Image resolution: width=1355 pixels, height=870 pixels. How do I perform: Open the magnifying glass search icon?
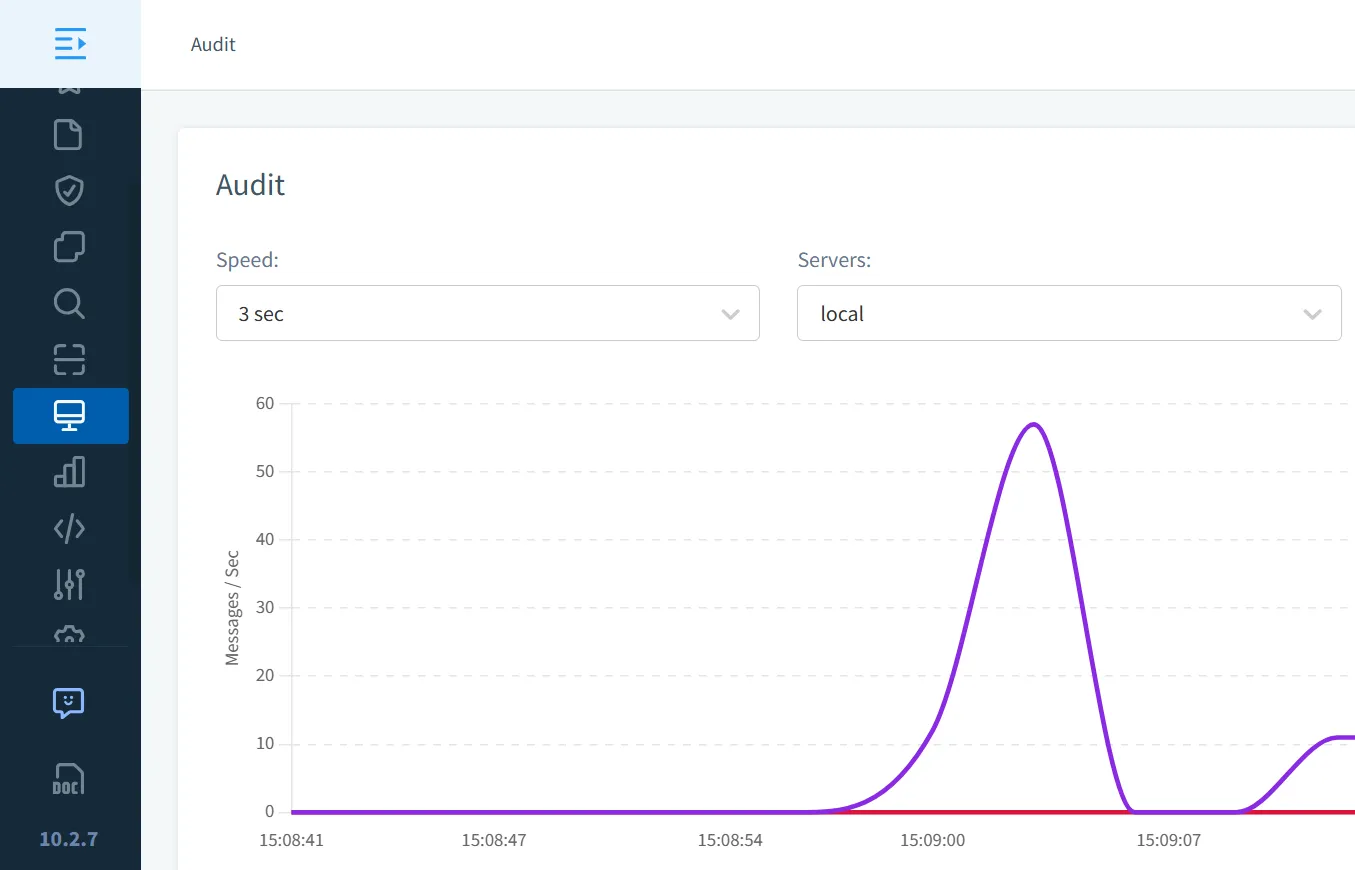coord(69,303)
